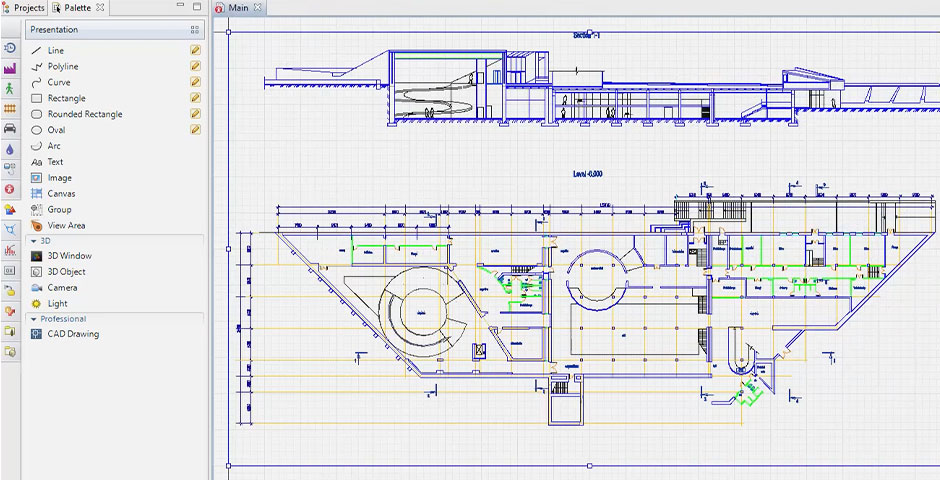This screenshot has height=480, width=940.
Task: Select the Main editor tab
Action: pos(237,8)
